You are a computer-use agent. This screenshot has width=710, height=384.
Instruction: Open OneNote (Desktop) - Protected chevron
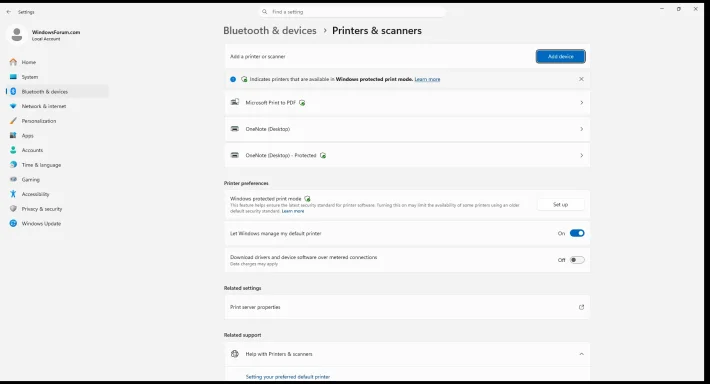(581, 155)
